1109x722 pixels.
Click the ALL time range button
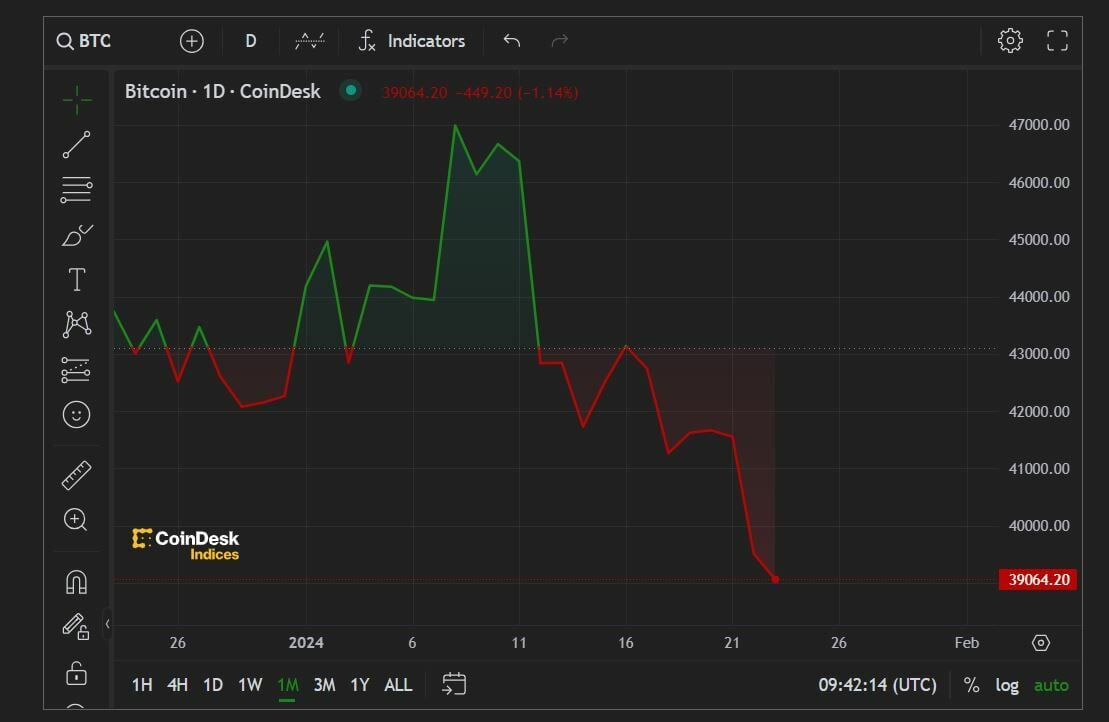pos(398,685)
